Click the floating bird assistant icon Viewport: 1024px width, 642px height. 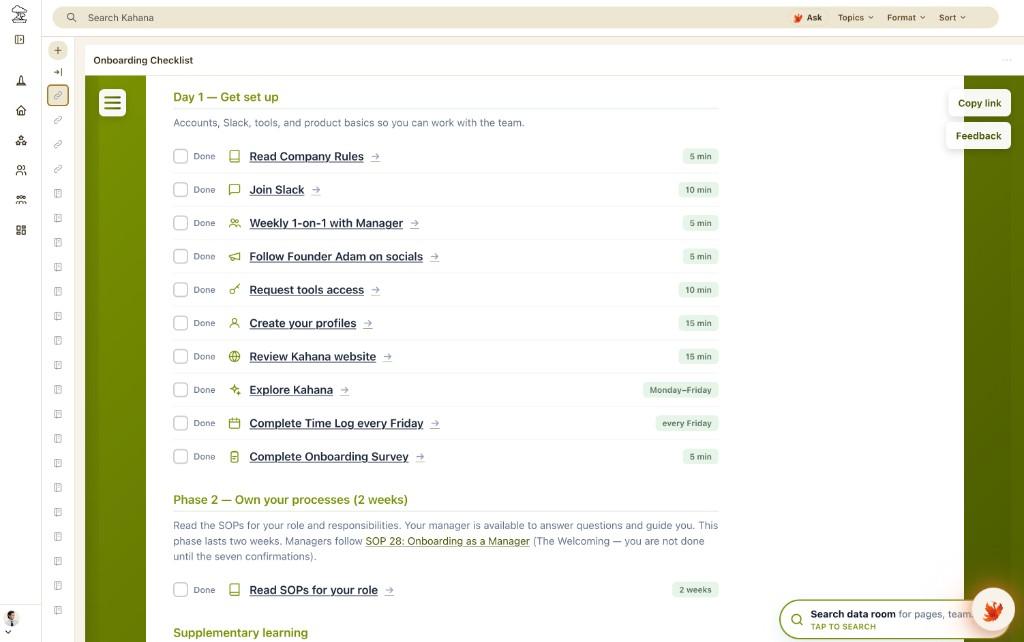(993, 611)
